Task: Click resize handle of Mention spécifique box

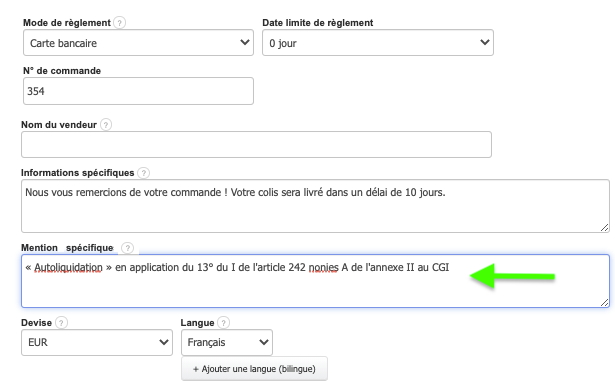Action: tap(604, 302)
